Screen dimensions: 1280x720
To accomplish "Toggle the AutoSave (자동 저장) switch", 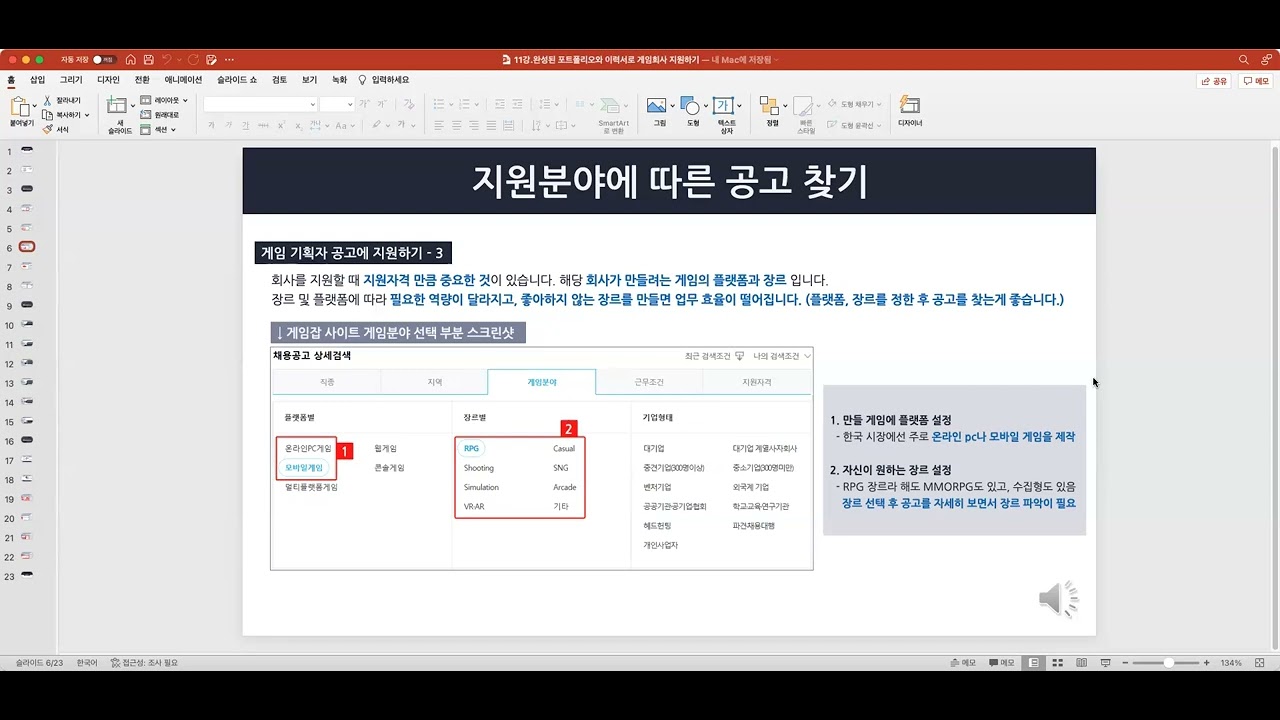I will (104, 60).
